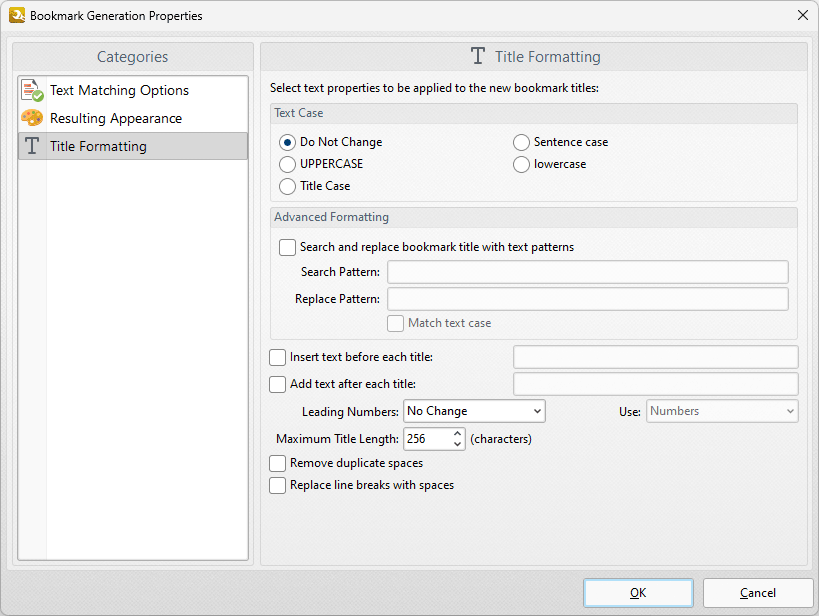Open the Resulting Appearance category

coord(133,118)
